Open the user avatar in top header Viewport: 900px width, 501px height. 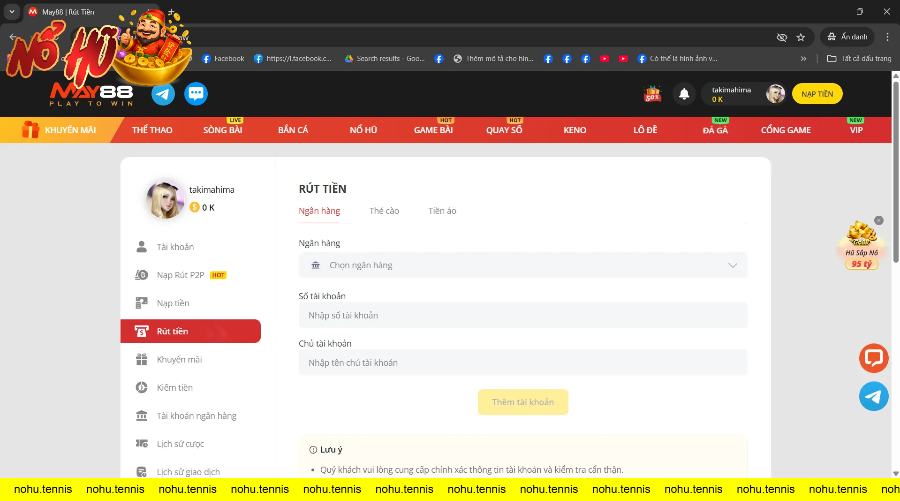click(775, 94)
